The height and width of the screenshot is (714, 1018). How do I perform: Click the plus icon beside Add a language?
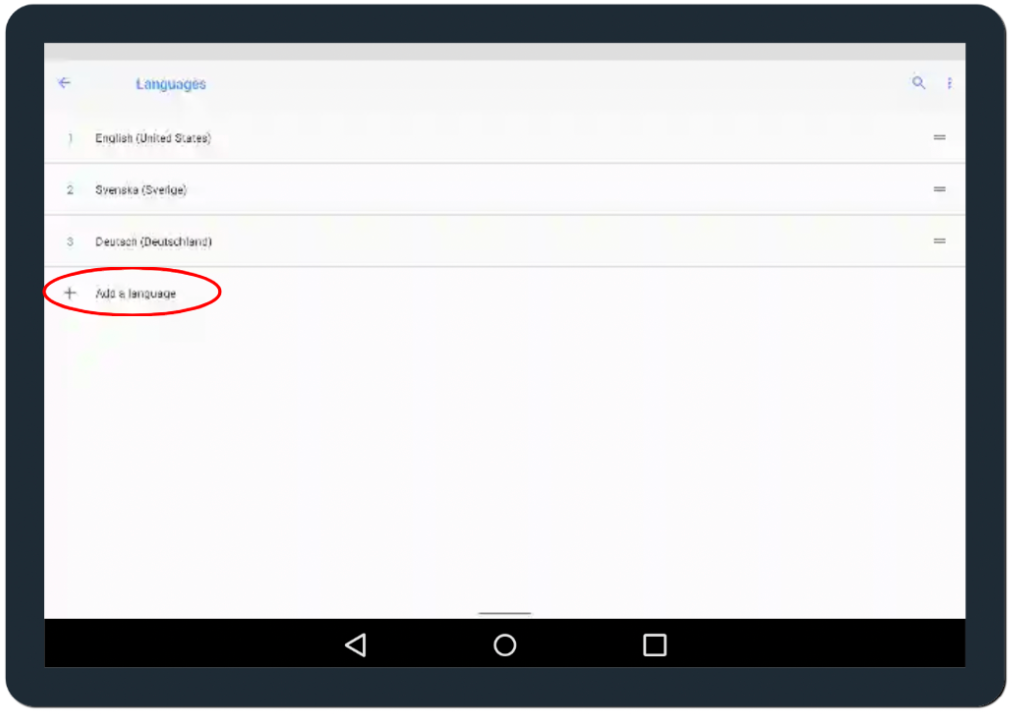[70, 293]
